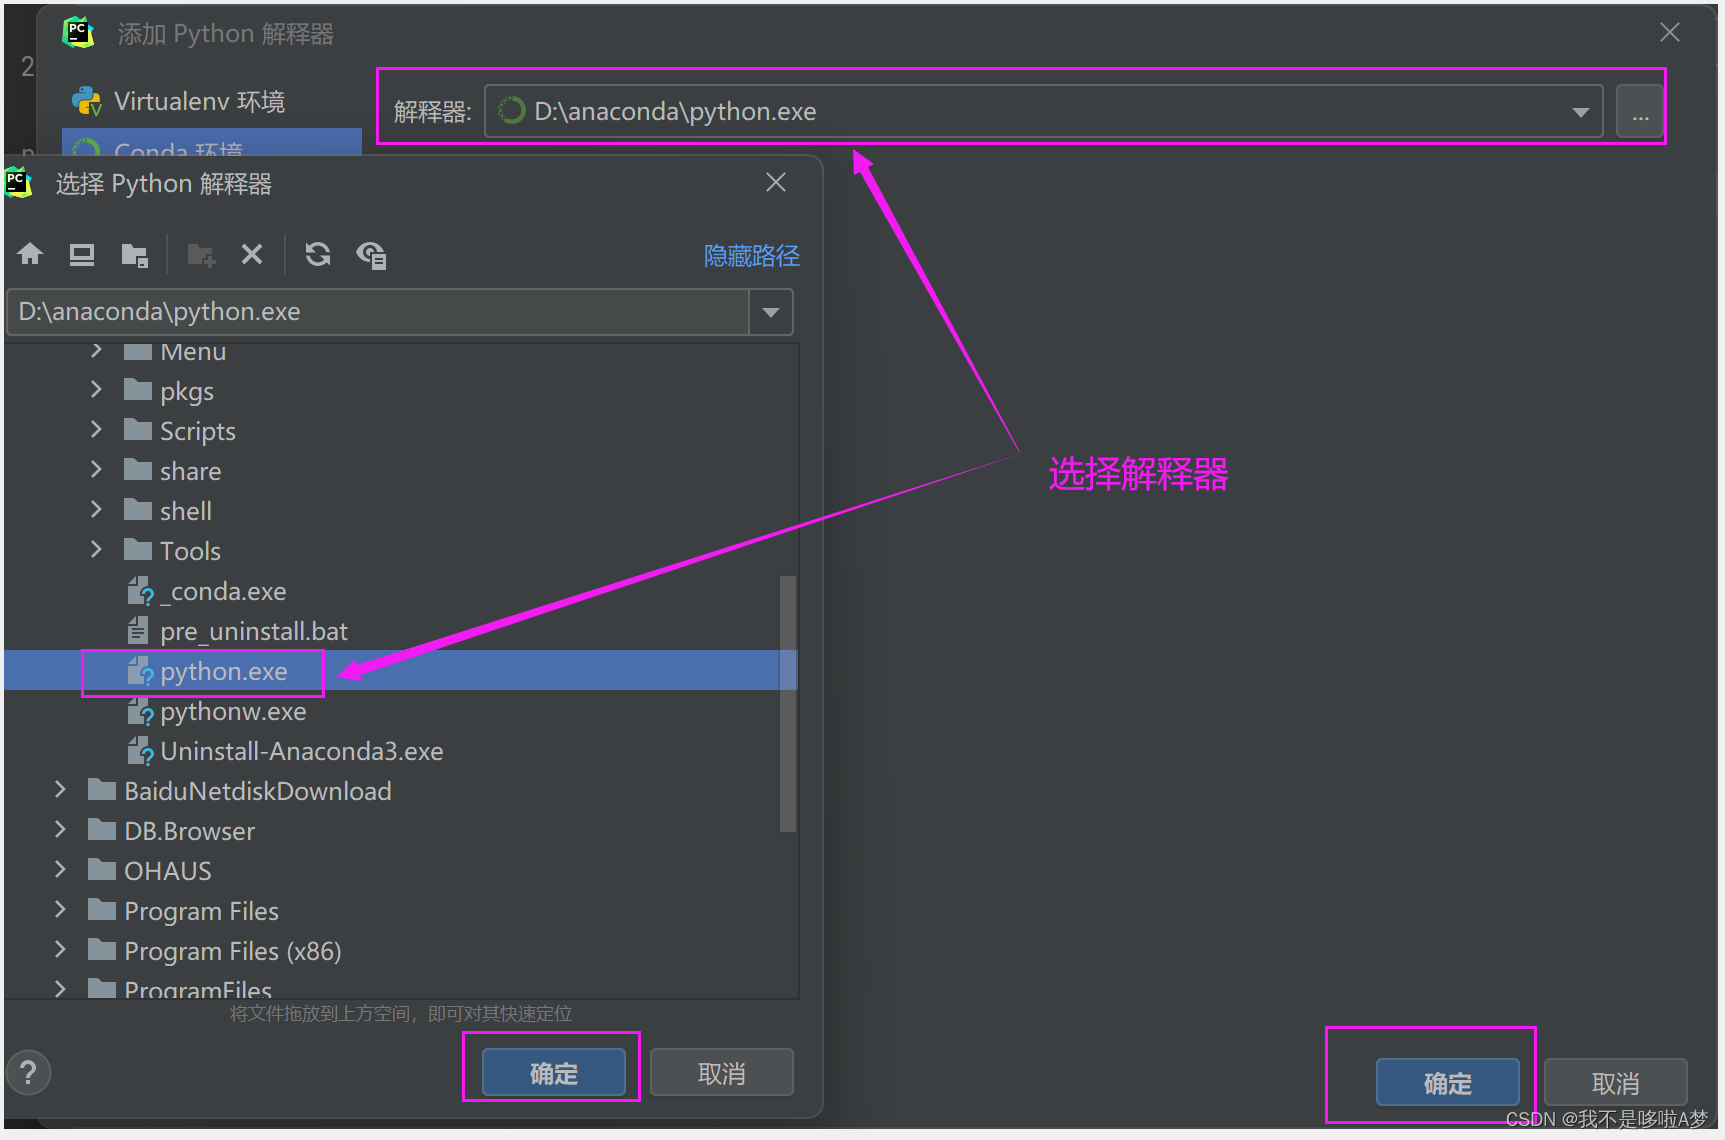Expand the BaiduNetdiskDownload folder
1725x1140 pixels.
click(60, 789)
